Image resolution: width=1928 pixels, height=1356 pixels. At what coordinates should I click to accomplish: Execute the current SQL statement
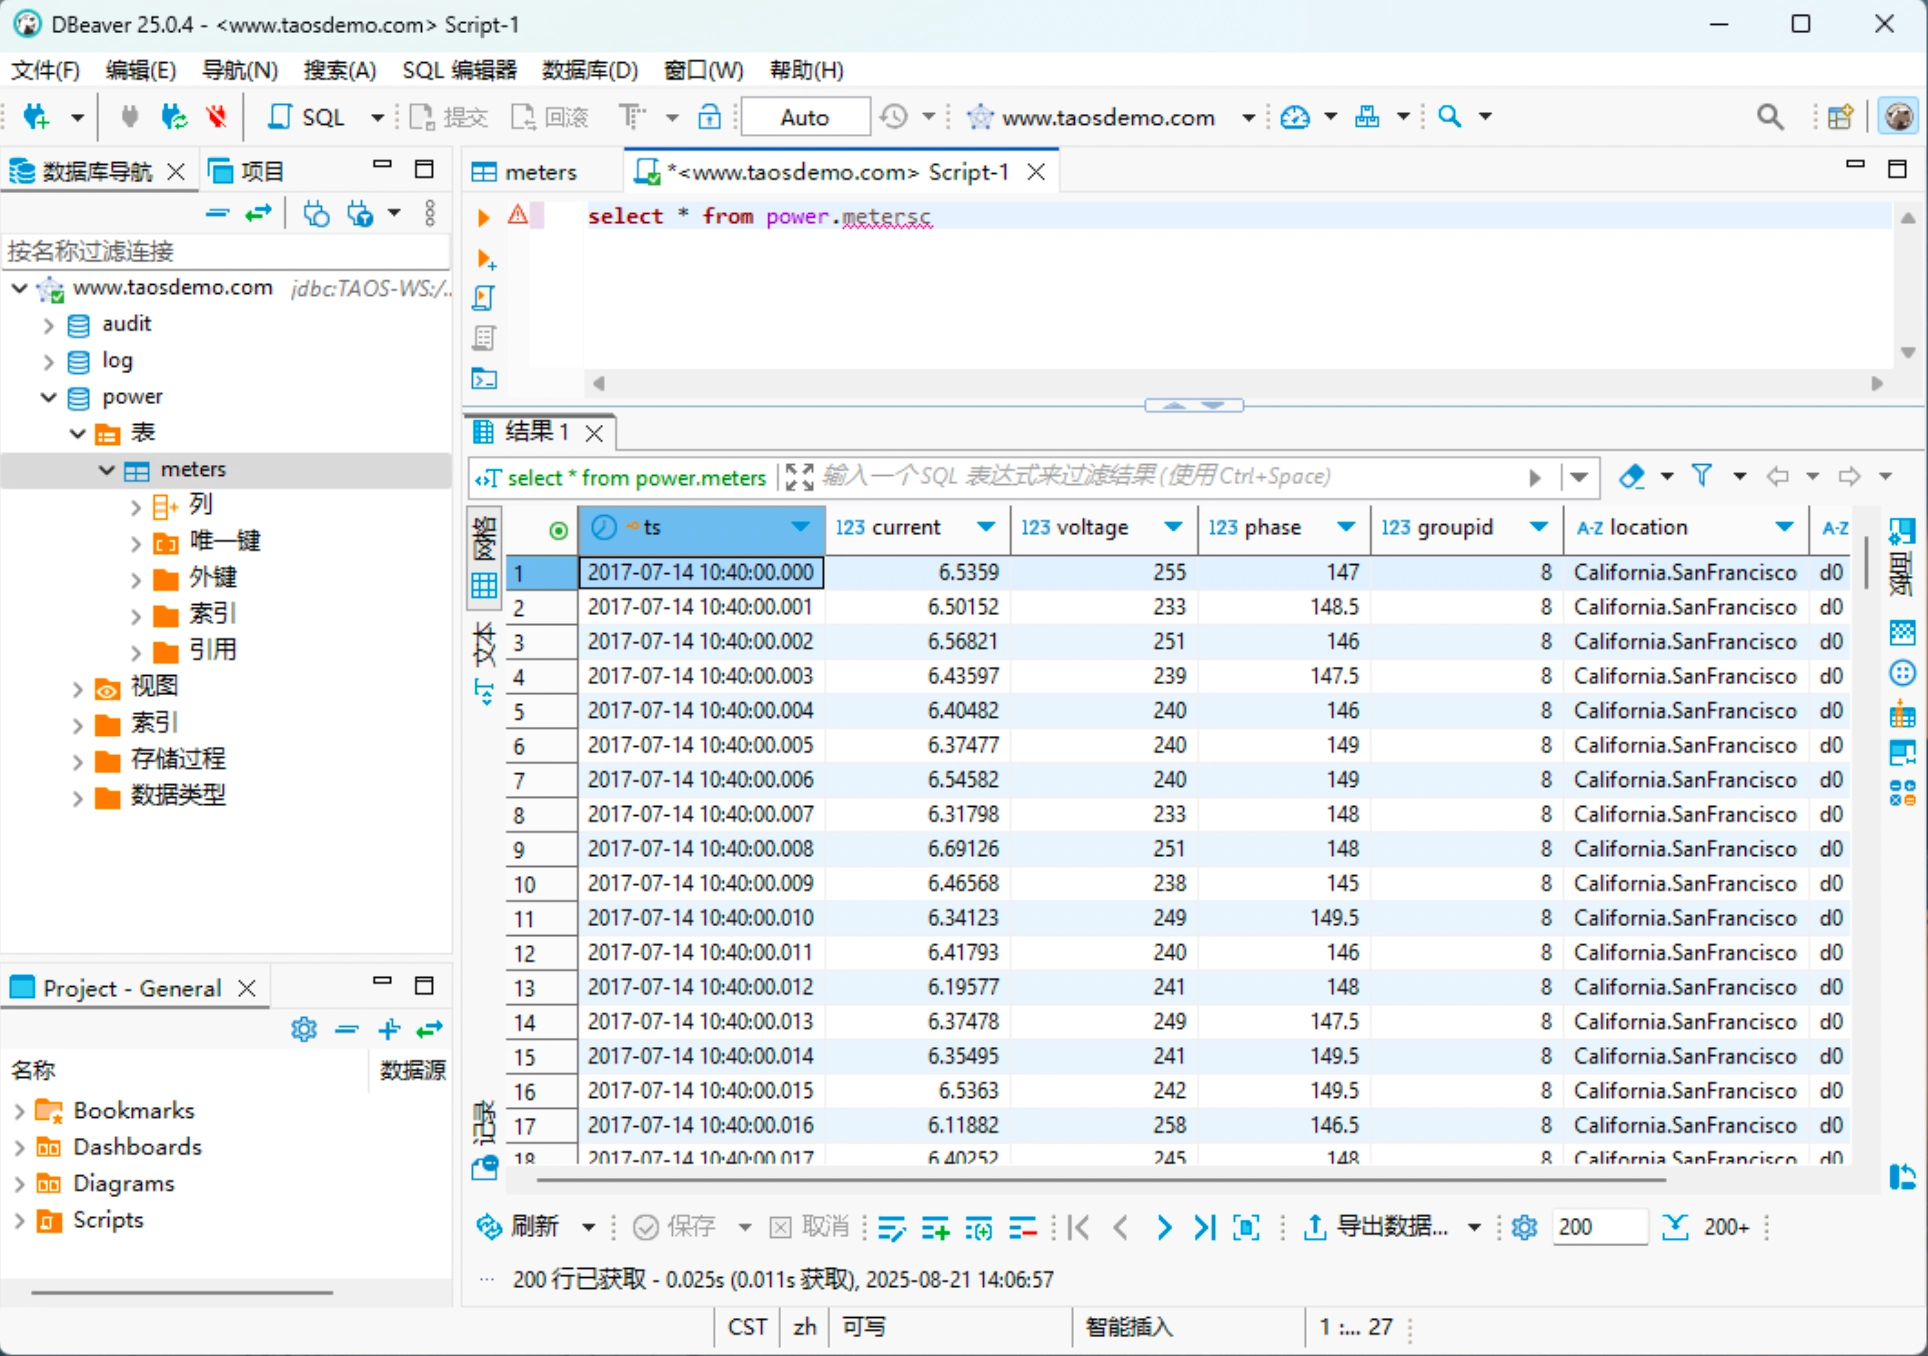coord(484,217)
